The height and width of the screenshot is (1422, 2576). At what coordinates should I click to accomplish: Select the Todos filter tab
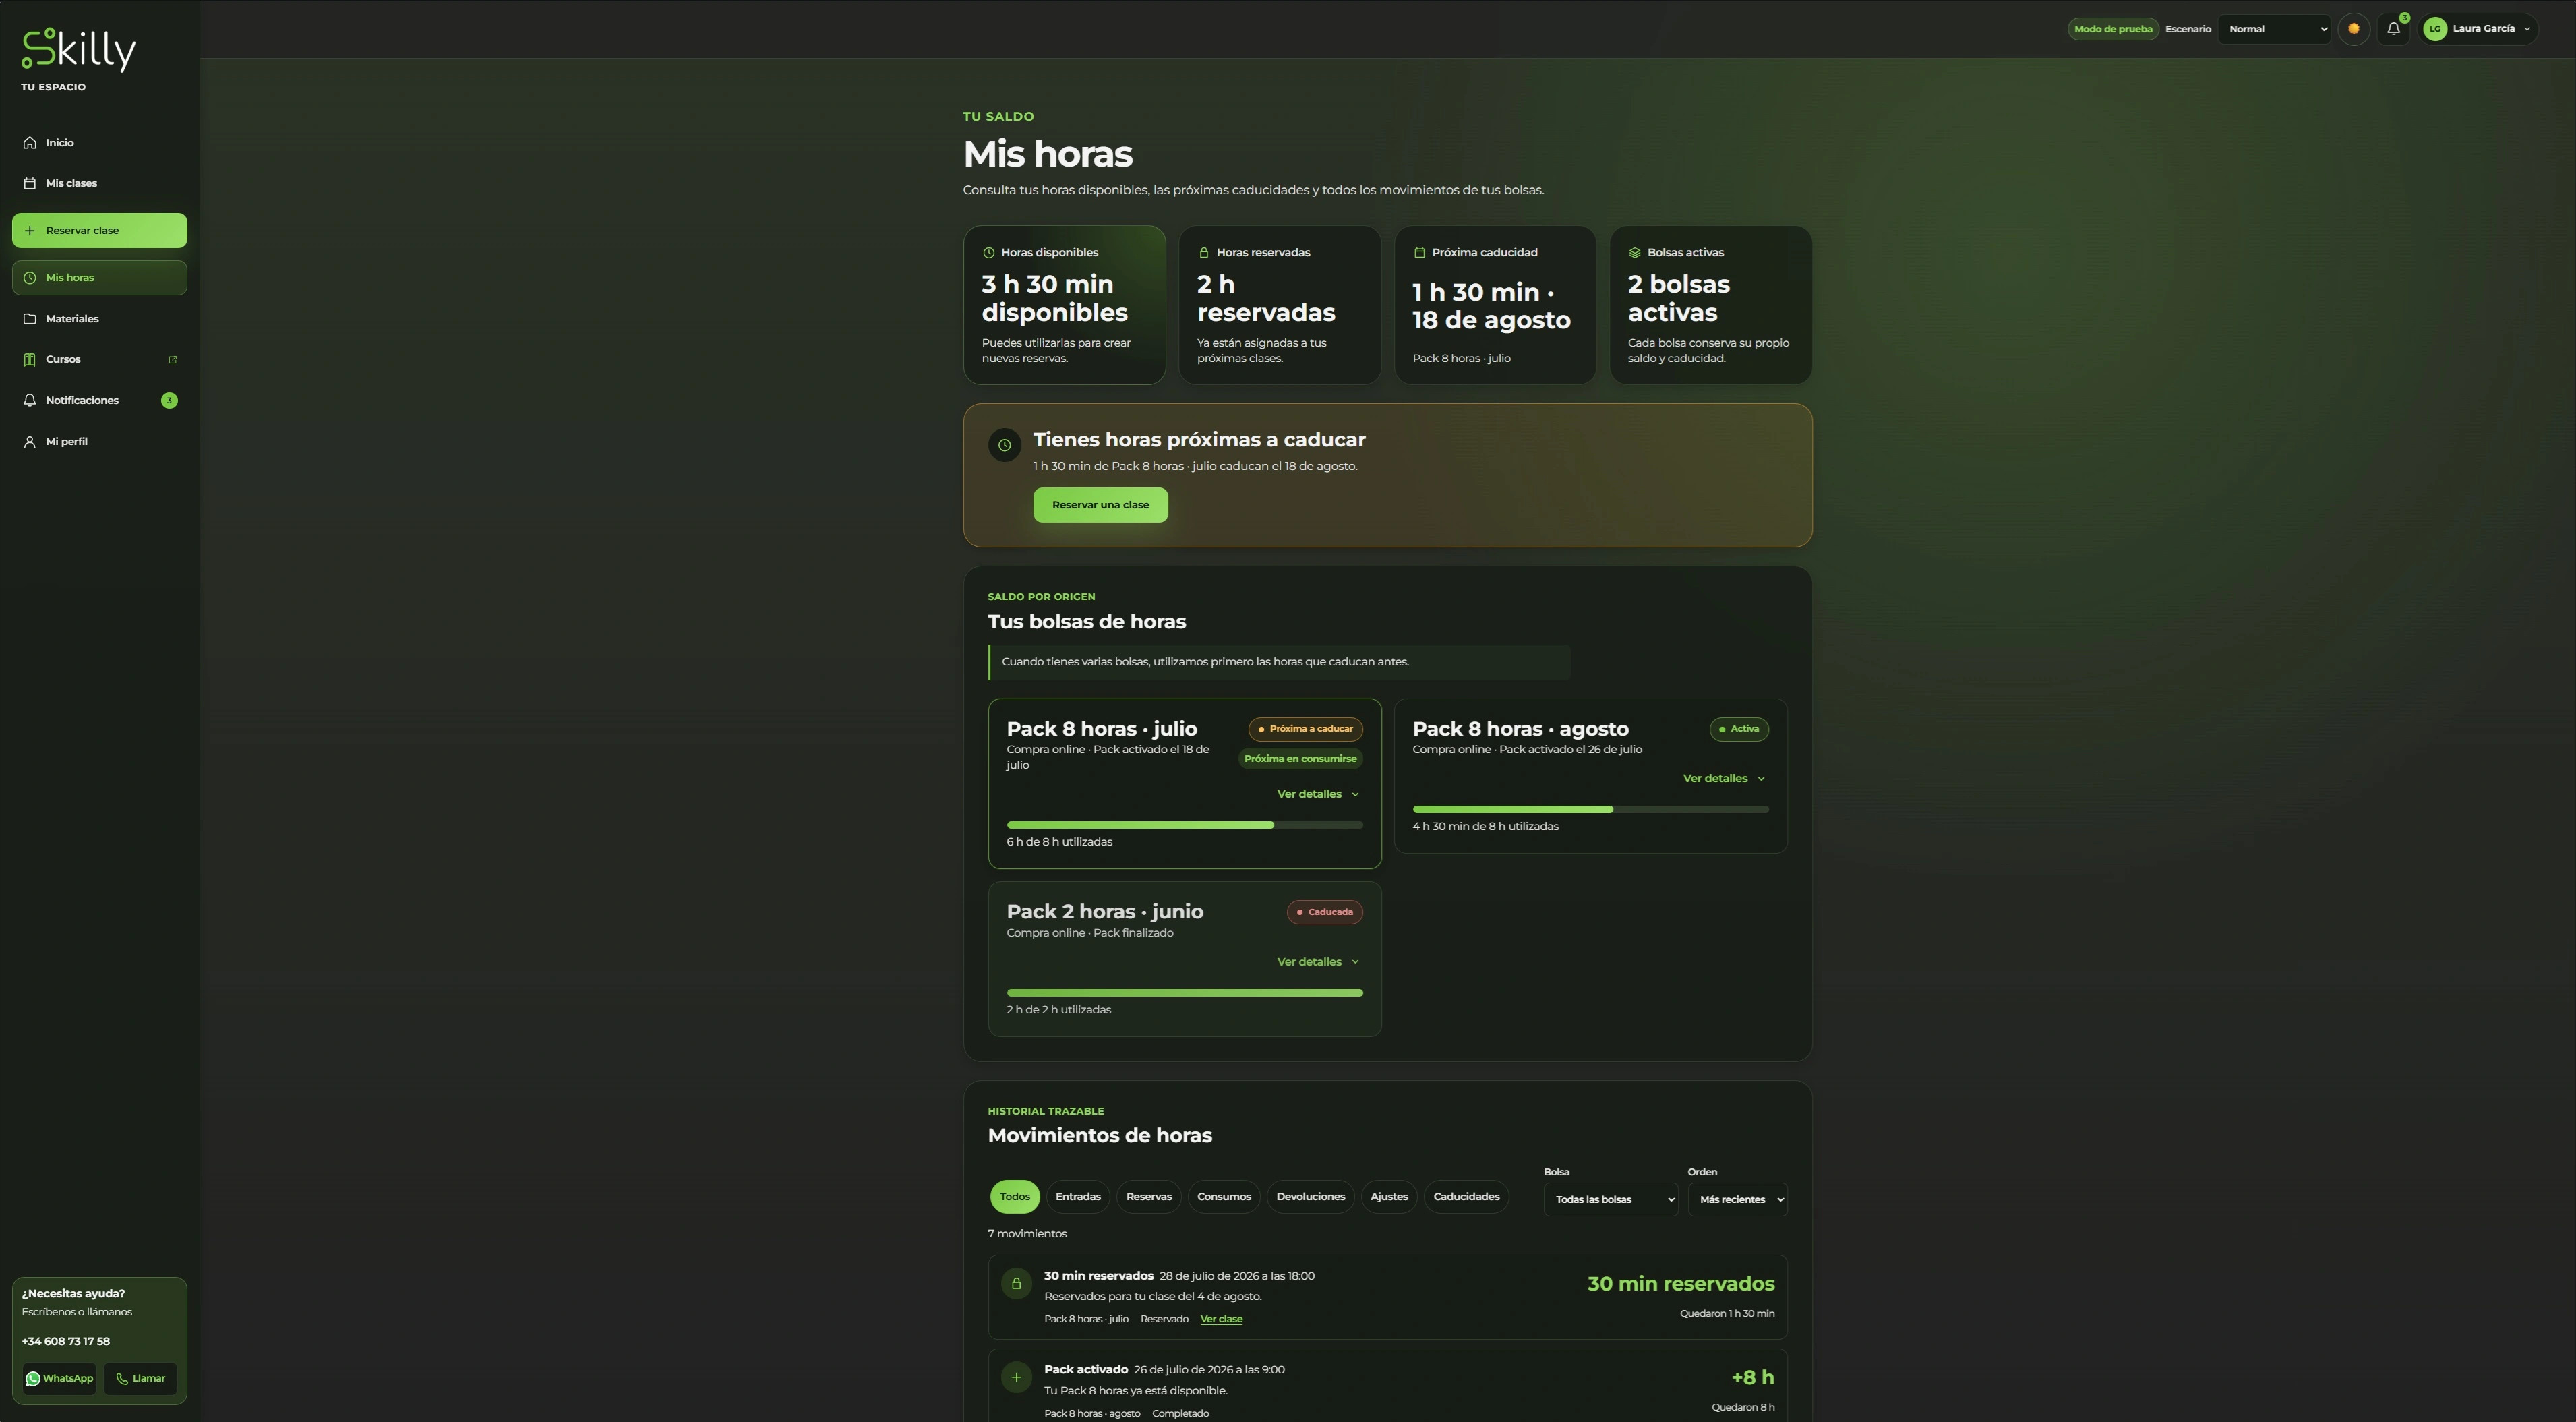(x=1014, y=1197)
